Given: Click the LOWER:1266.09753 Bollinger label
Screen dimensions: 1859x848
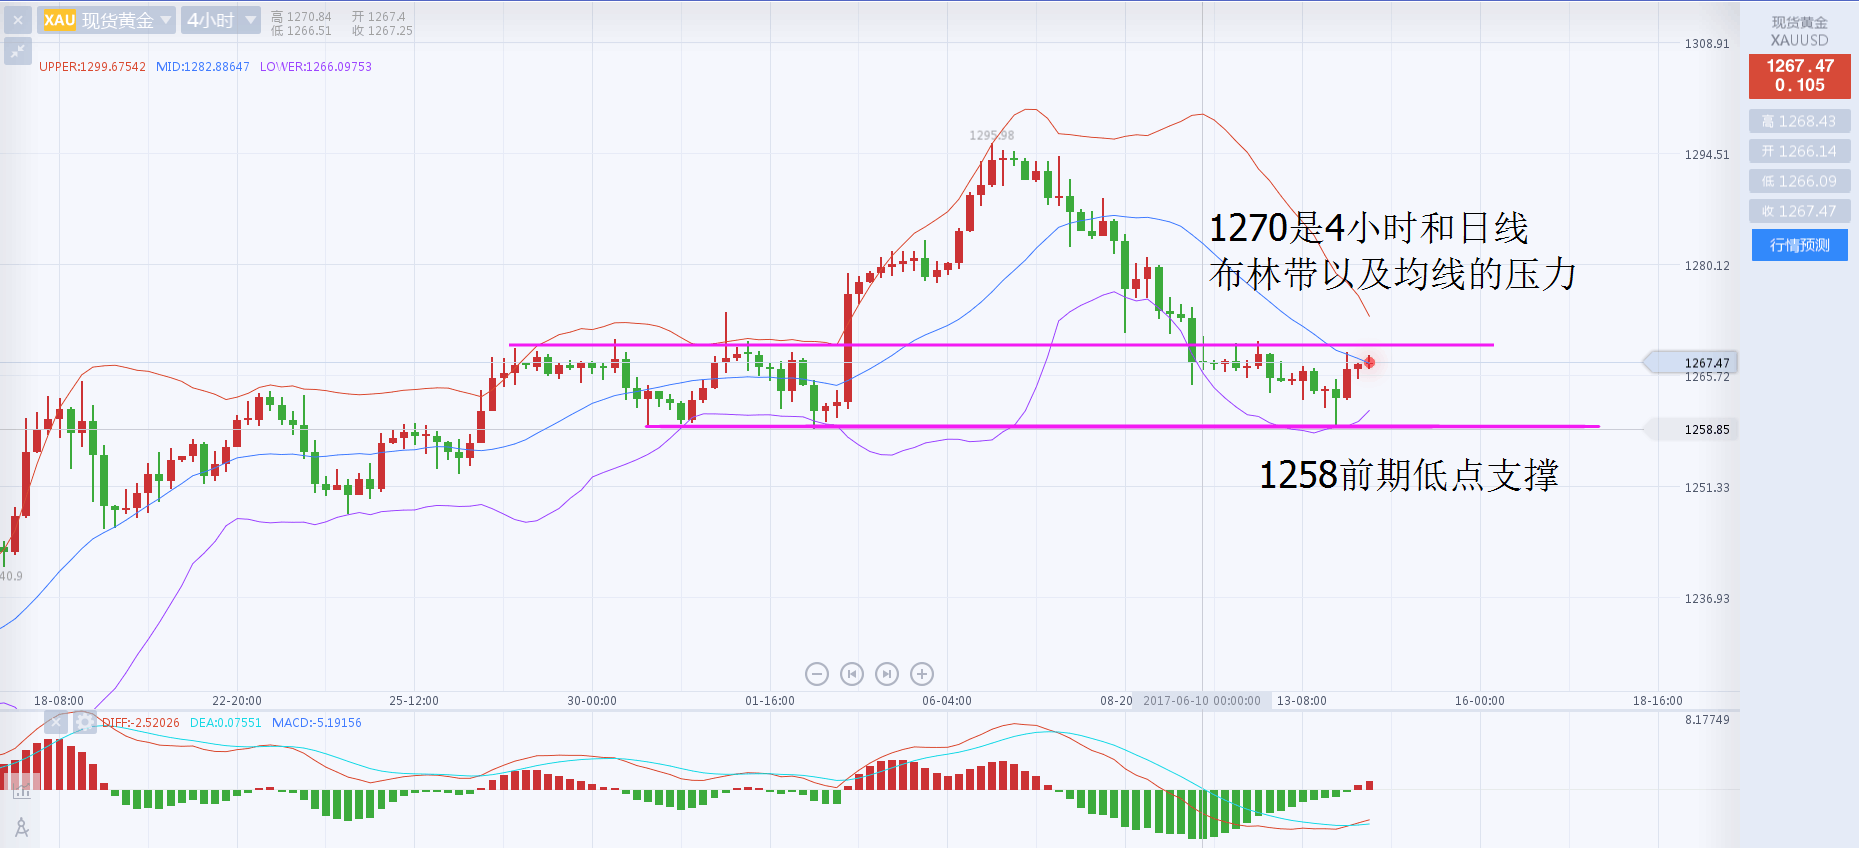Looking at the screenshot, I should [x=316, y=67].
